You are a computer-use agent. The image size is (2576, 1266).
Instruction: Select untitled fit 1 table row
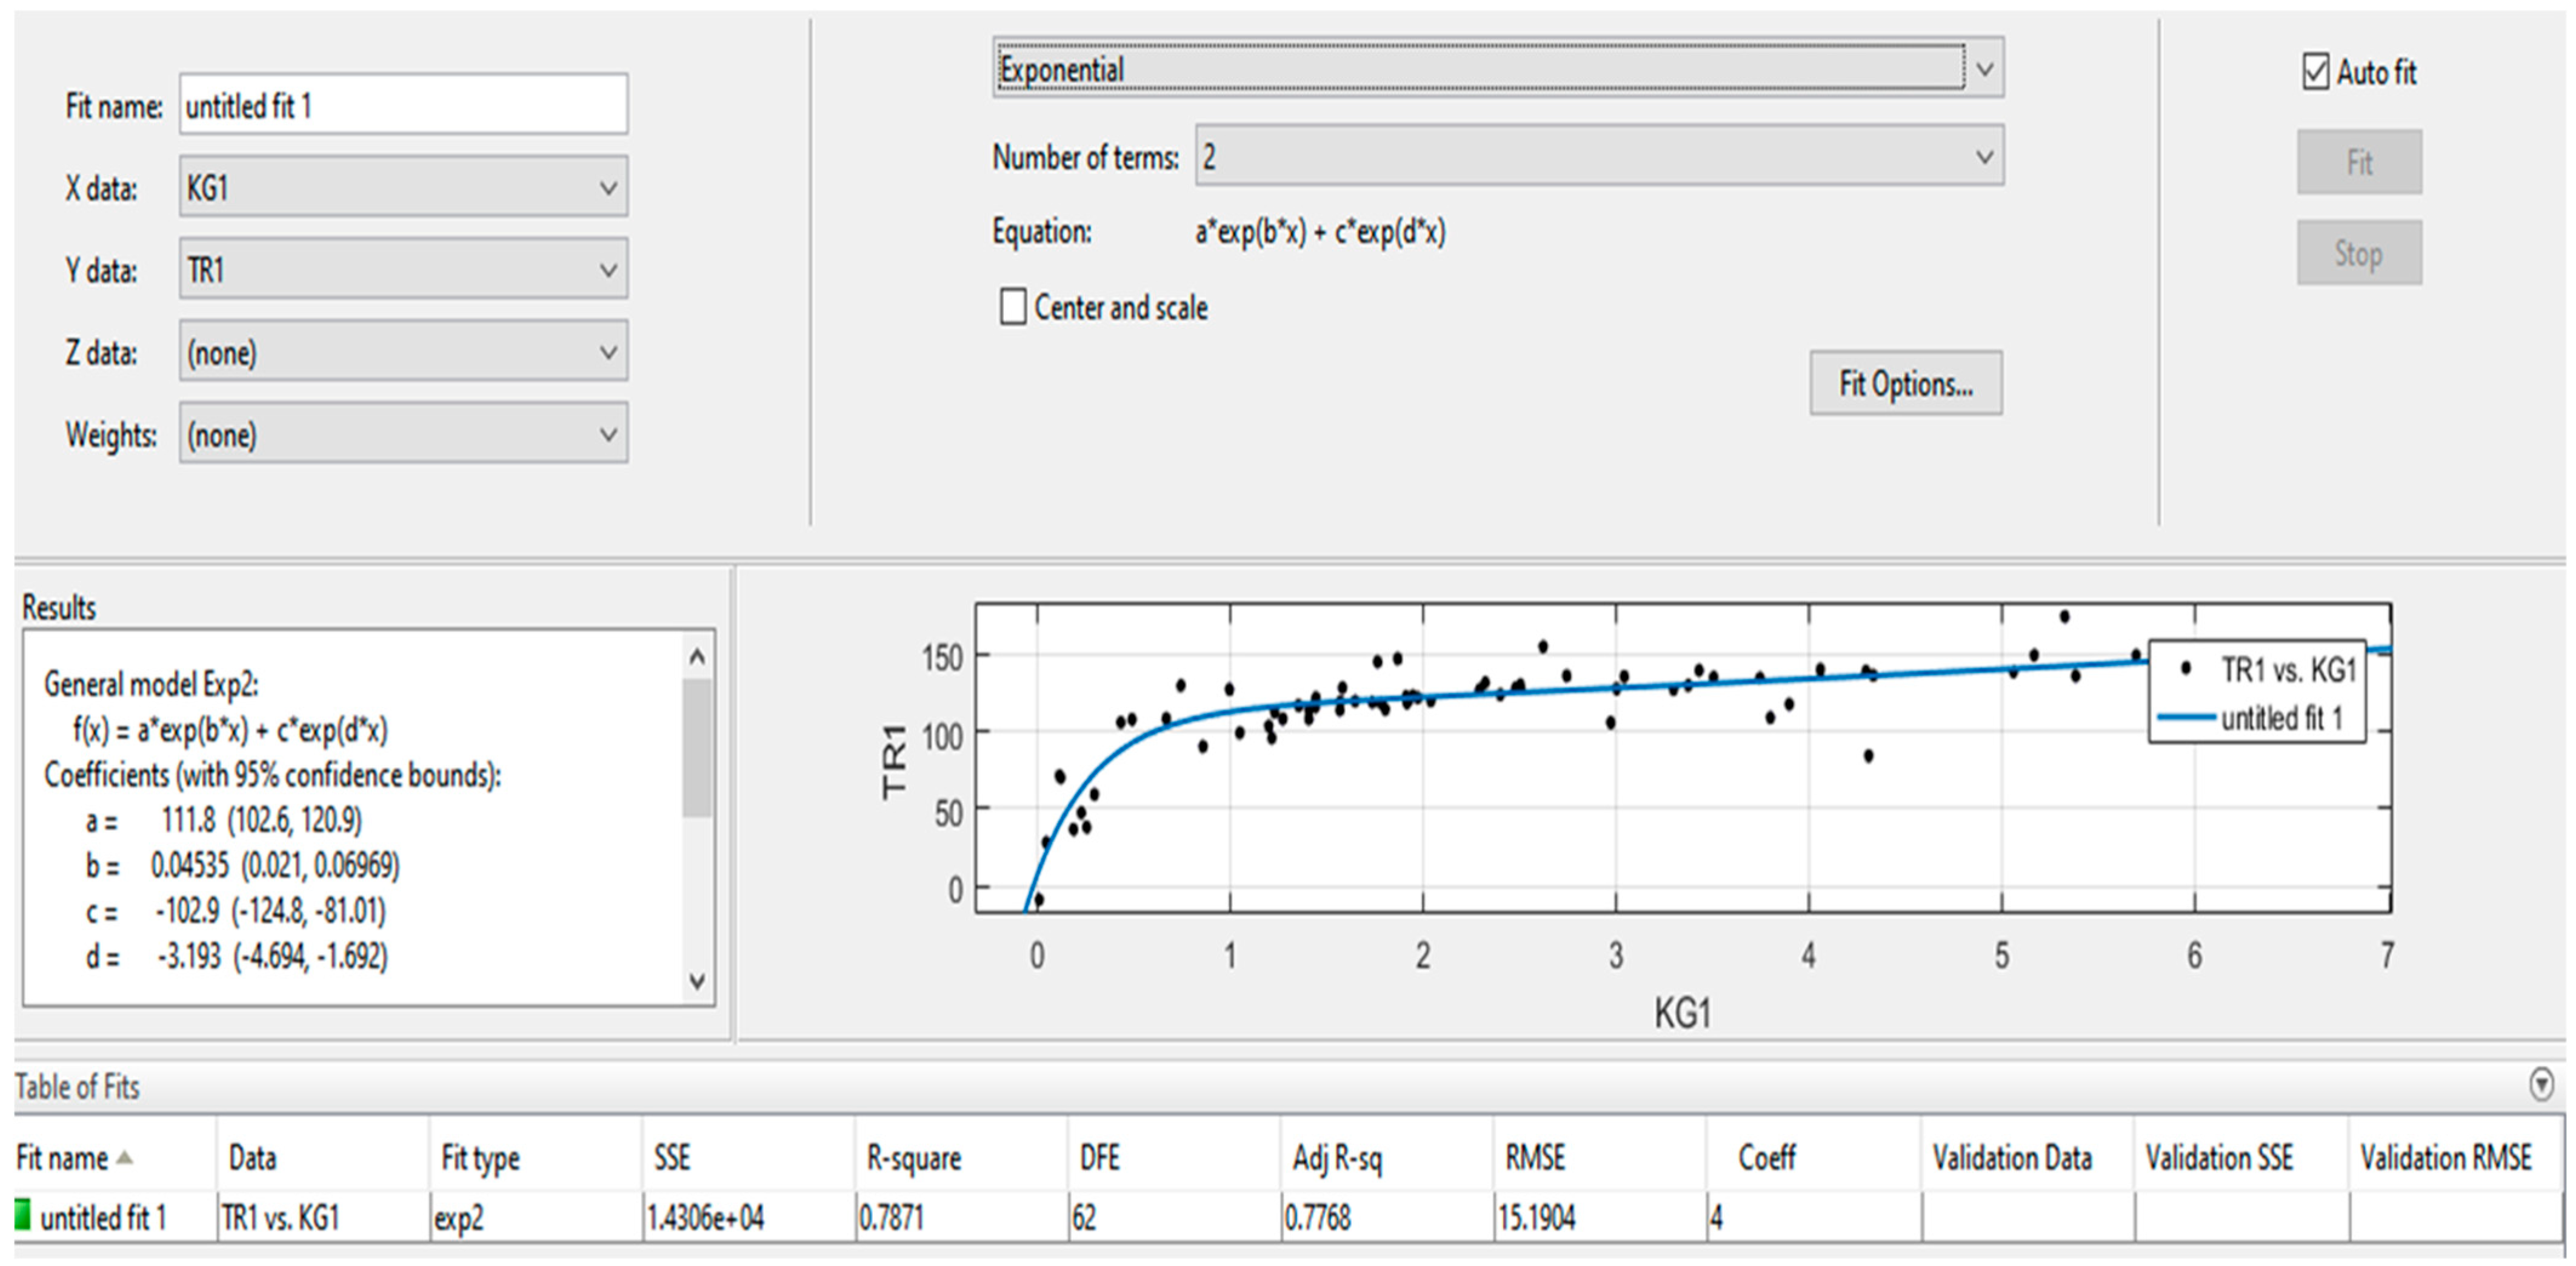[104, 1217]
